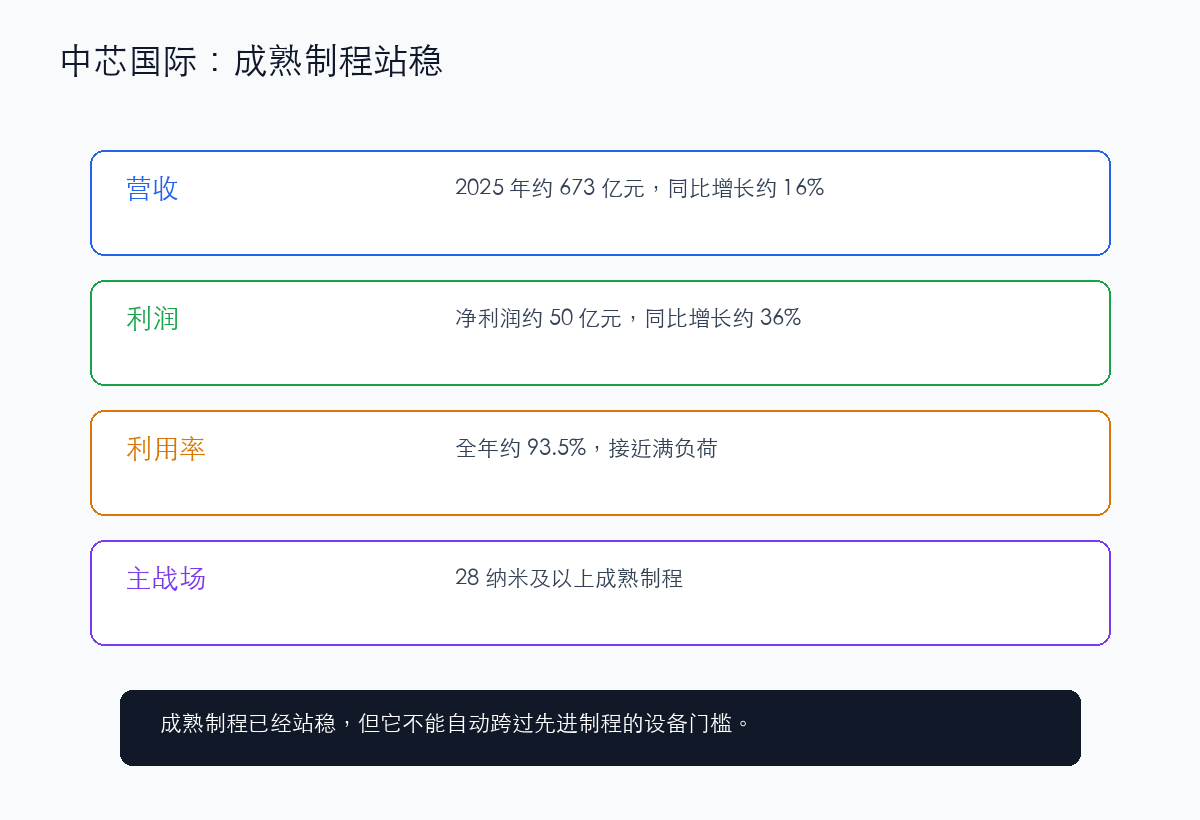Click text 28 纳米及以上成熟制程
Viewport: 1200px width, 820px height.
coord(569,578)
